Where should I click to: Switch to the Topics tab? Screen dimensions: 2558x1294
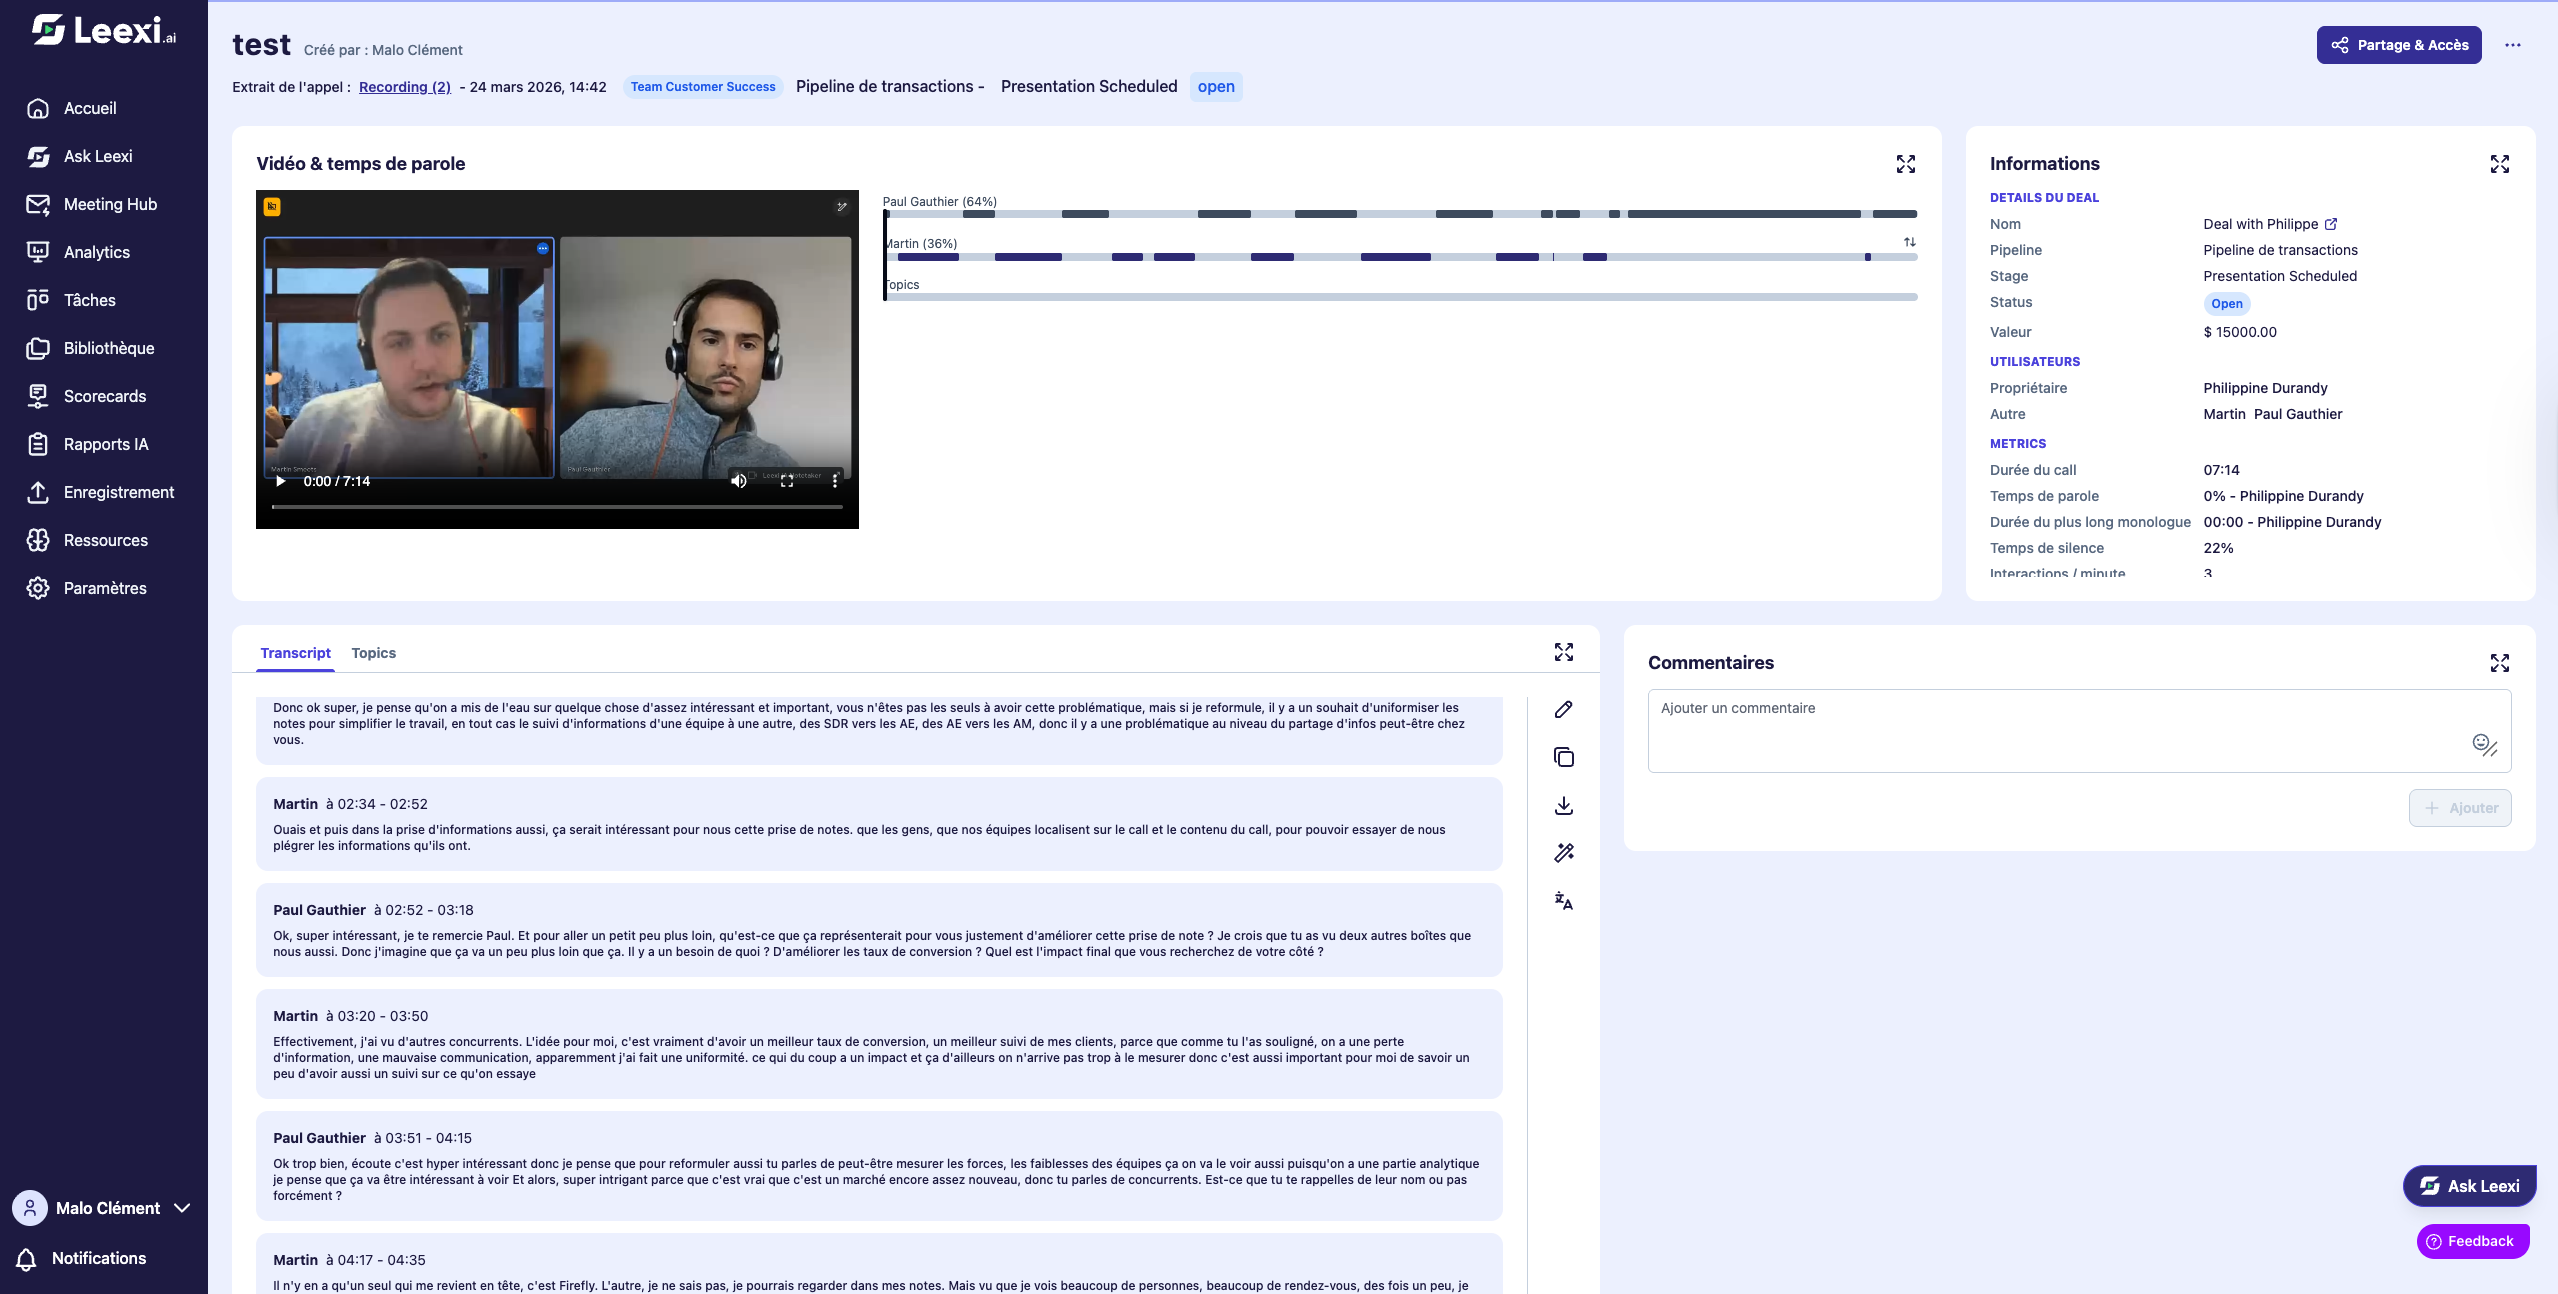[x=373, y=653]
